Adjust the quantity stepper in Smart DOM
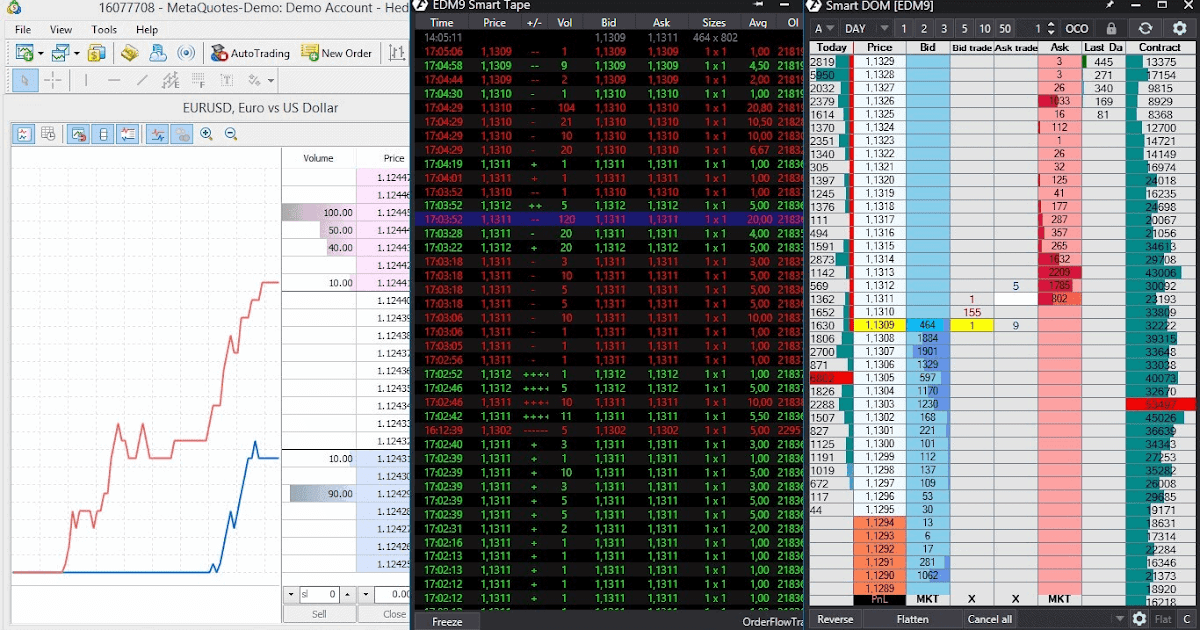 [1051, 28]
